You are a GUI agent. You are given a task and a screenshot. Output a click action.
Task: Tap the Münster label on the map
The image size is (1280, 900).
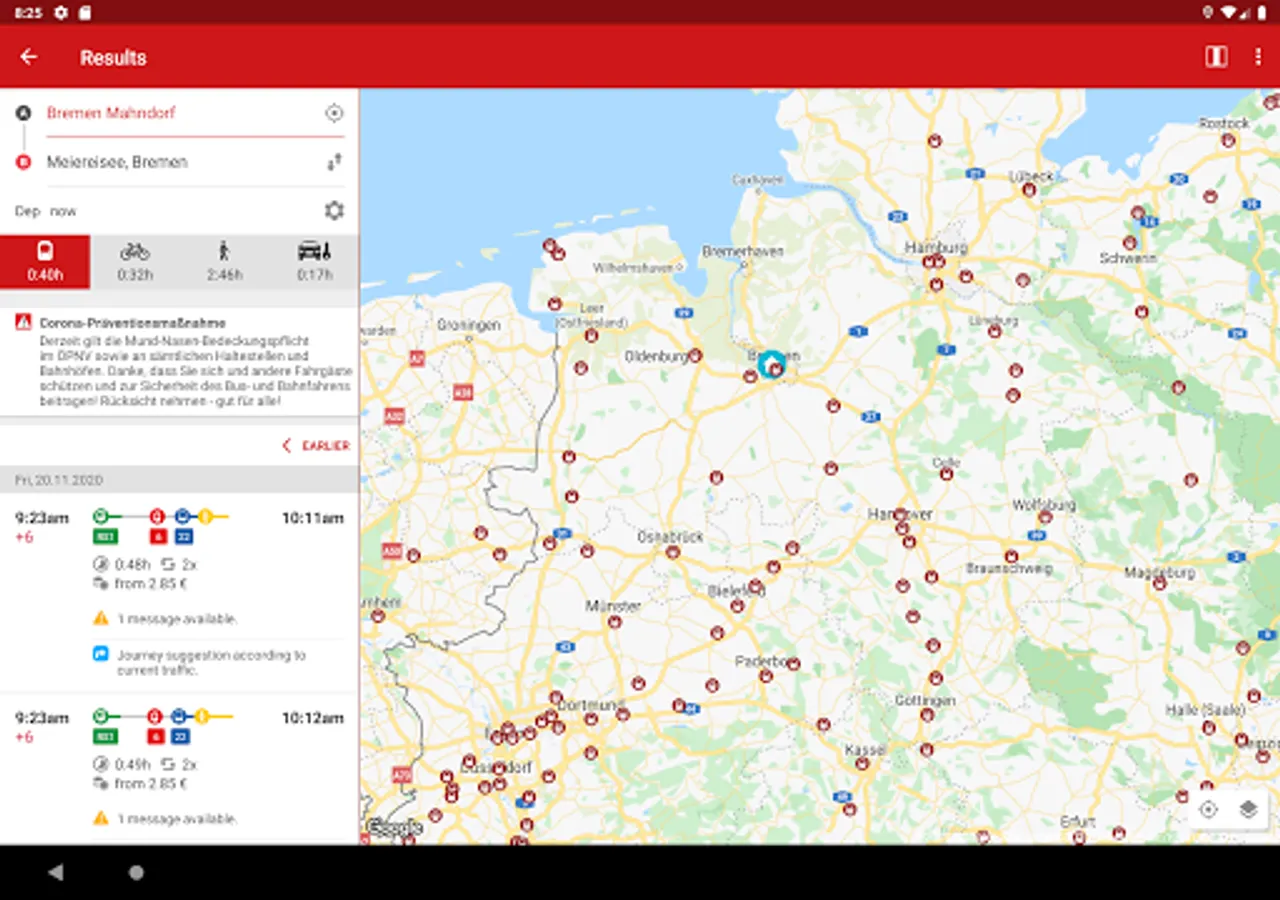(613, 606)
